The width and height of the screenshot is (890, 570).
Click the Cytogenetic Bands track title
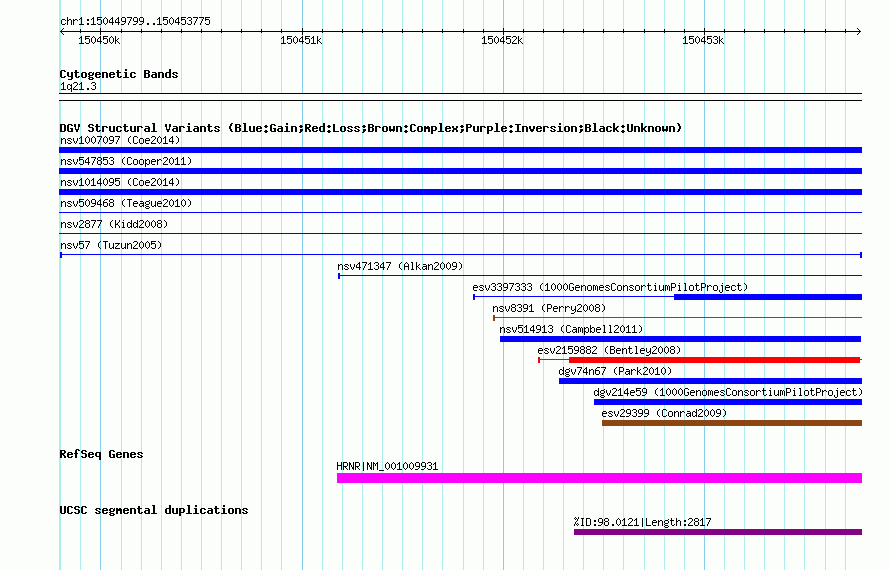click(x=119, y=74)
